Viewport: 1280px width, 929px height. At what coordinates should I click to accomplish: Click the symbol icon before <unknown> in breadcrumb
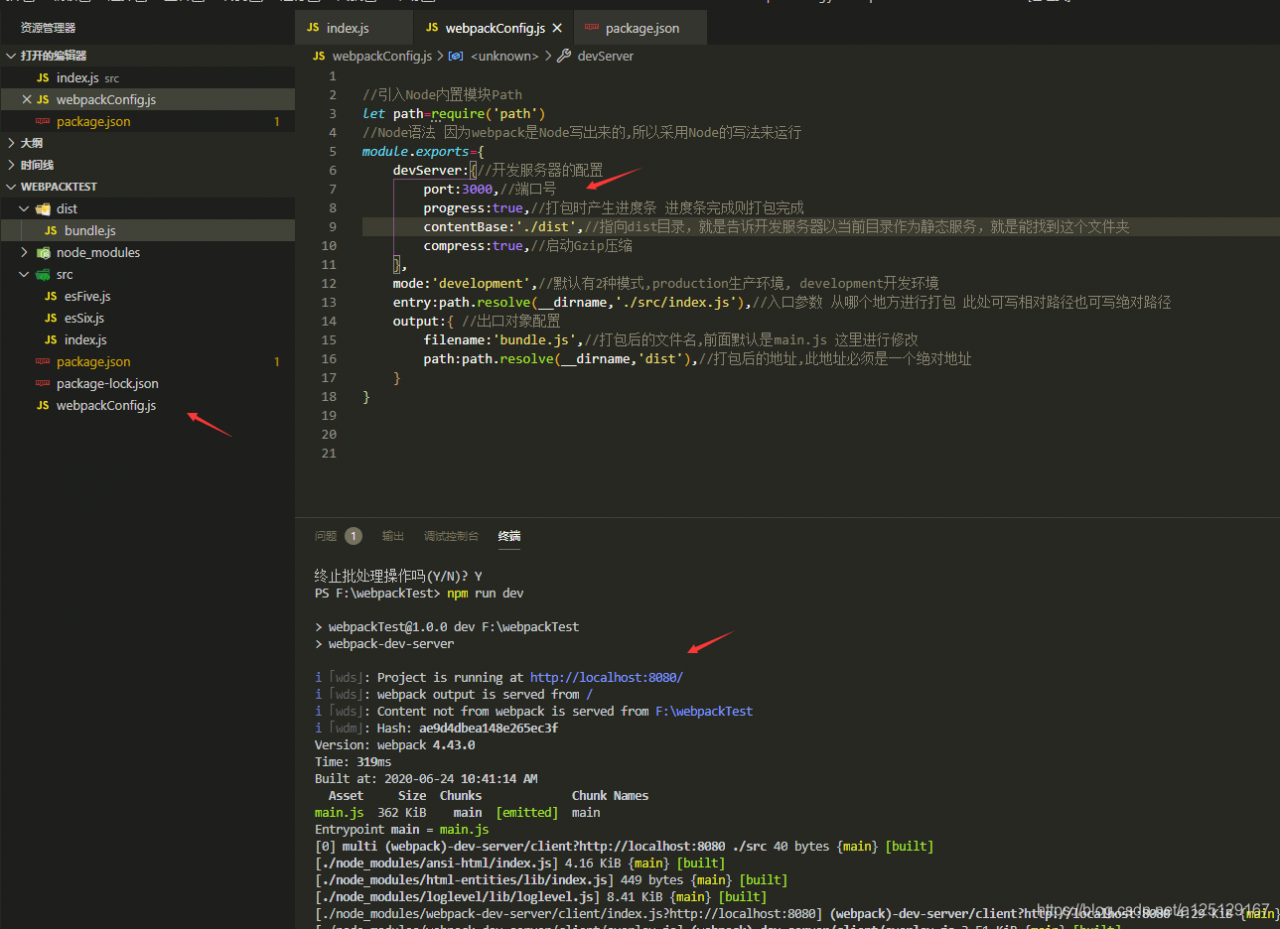(x=456, y=56)
